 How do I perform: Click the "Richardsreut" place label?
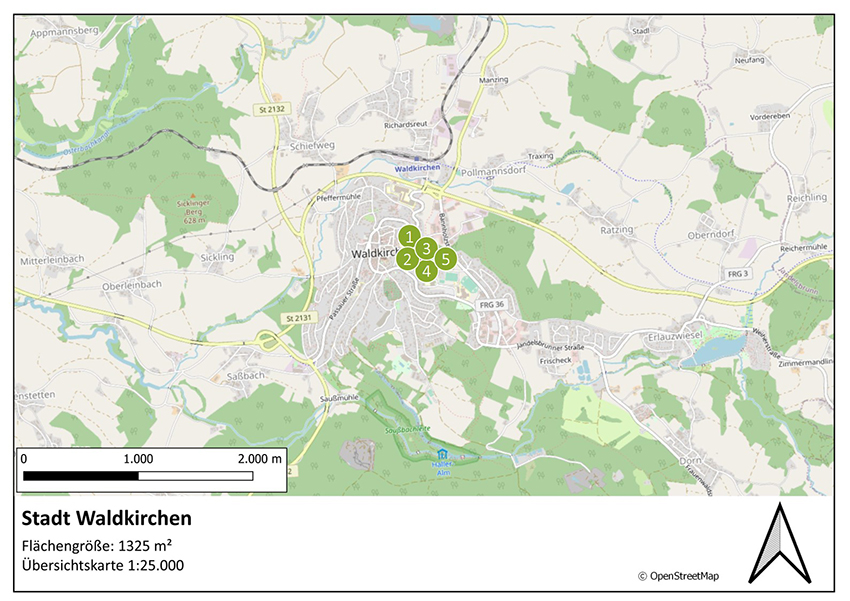(405, 125)
